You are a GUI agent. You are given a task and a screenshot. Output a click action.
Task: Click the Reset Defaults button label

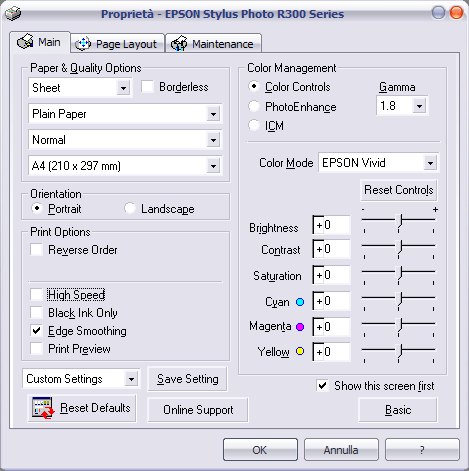click(95, 408)
